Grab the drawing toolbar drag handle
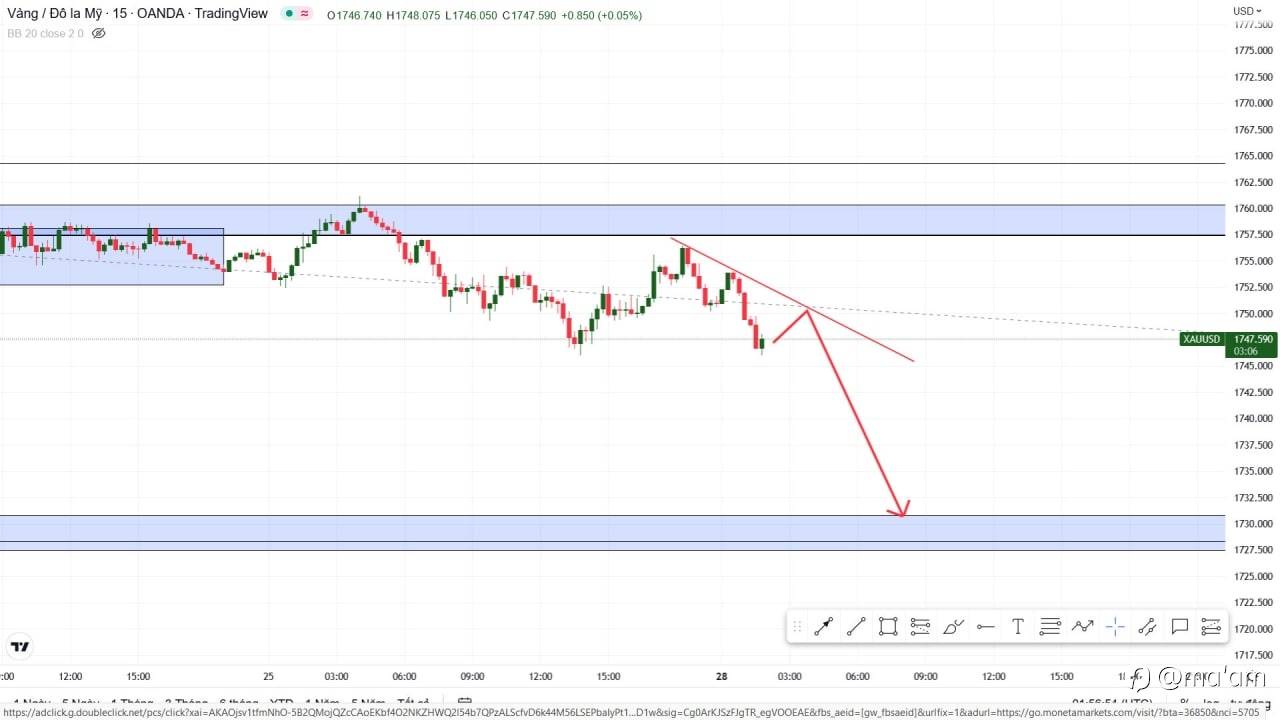The width and height of the screenshot is (1280, 720). click(797, 627)
